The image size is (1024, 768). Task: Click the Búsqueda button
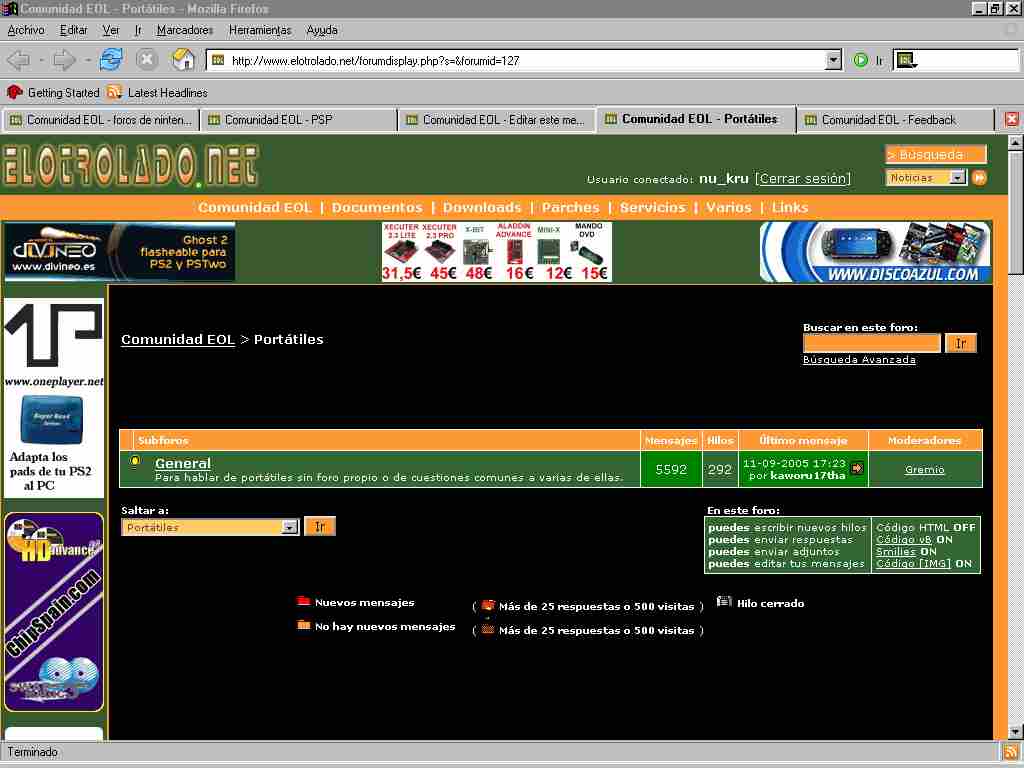tap(936, 155)
